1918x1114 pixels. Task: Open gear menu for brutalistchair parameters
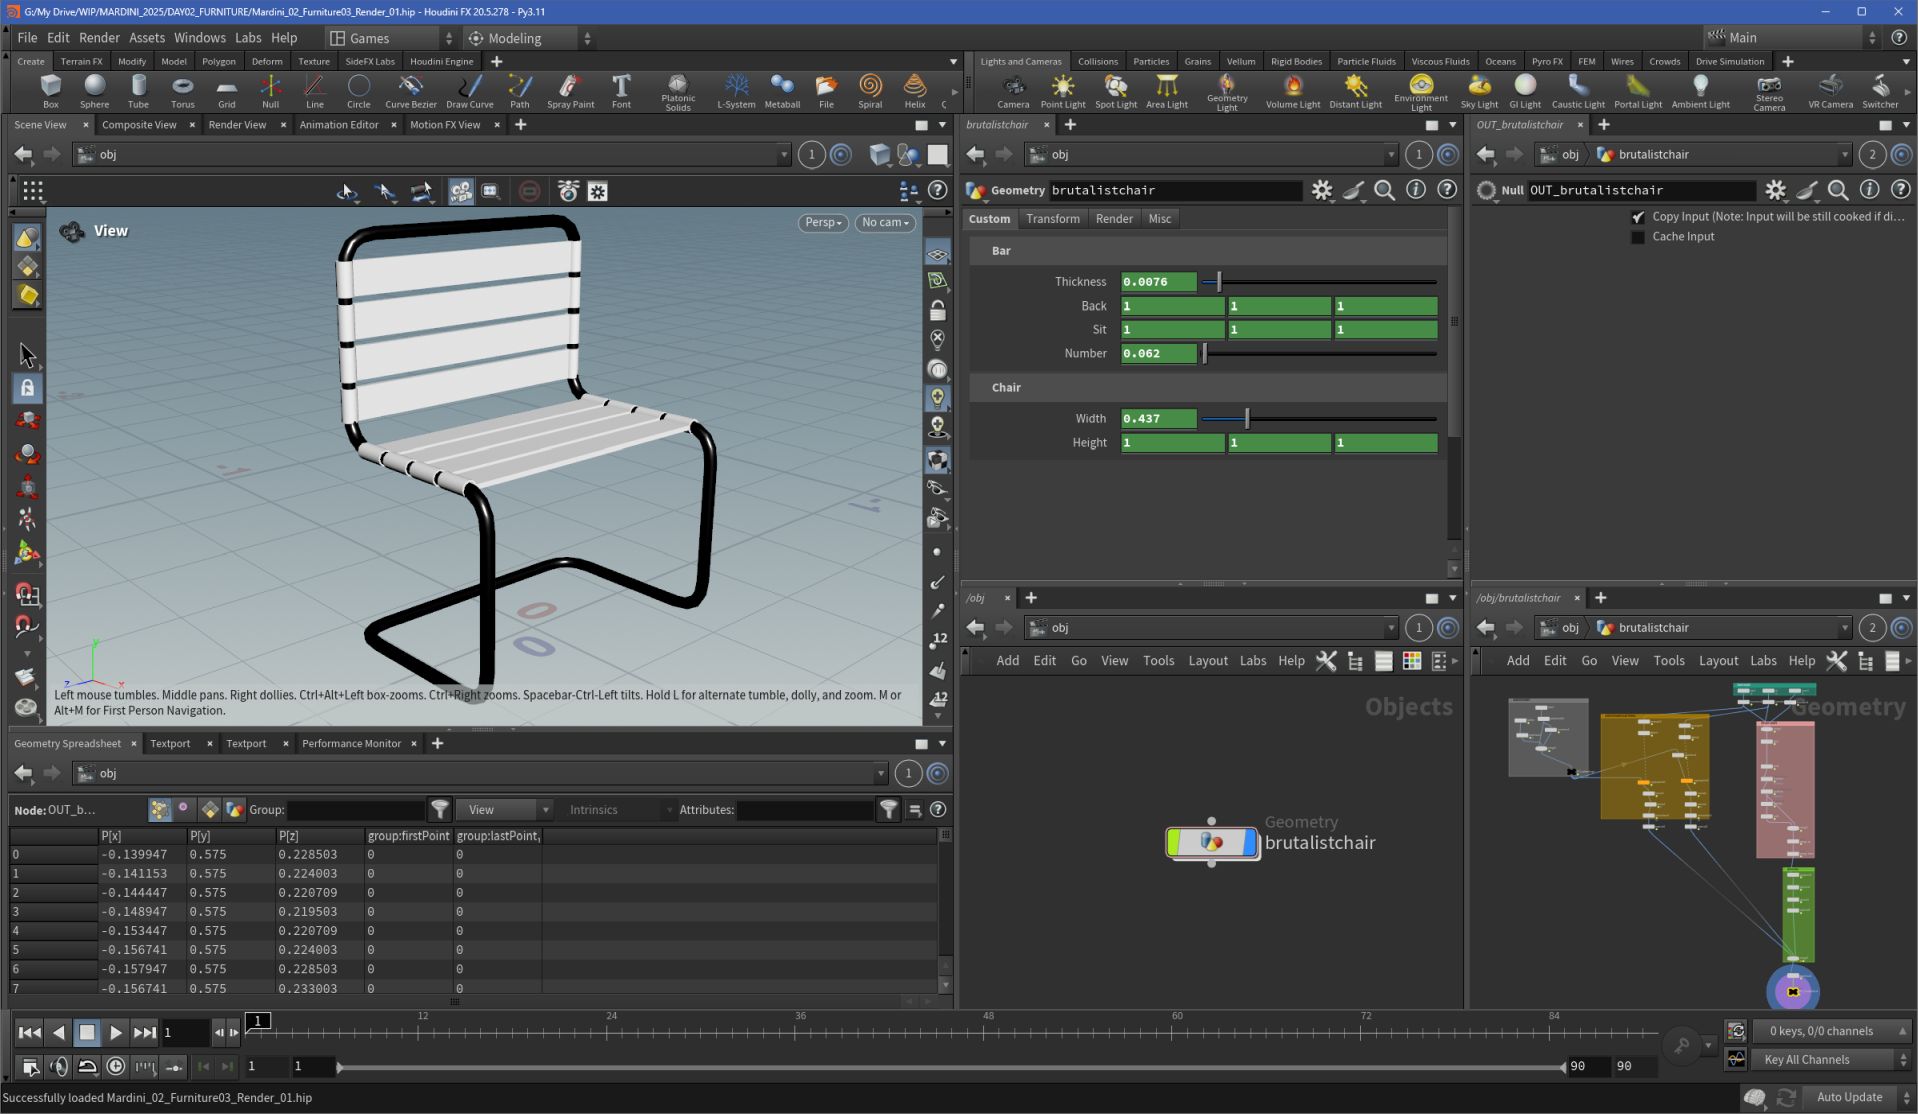click(x=1322, y=190)
